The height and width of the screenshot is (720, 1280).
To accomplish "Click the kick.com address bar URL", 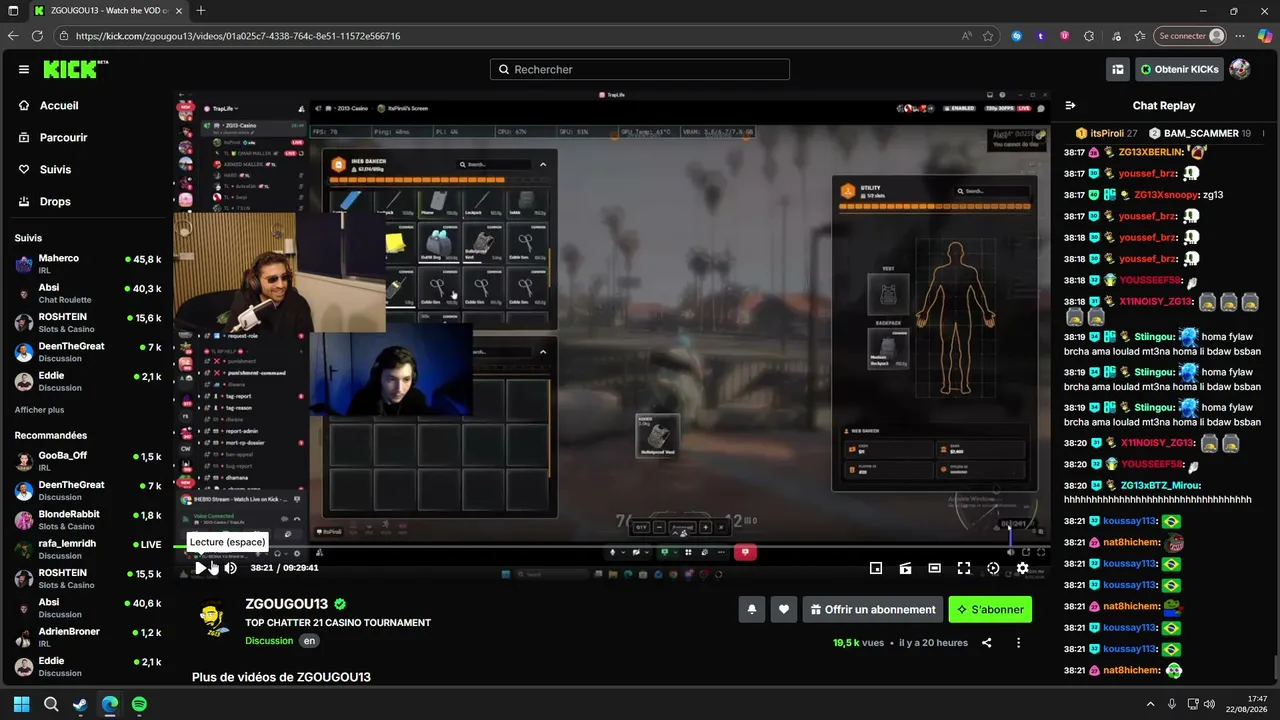I will [x=238, y=36].
